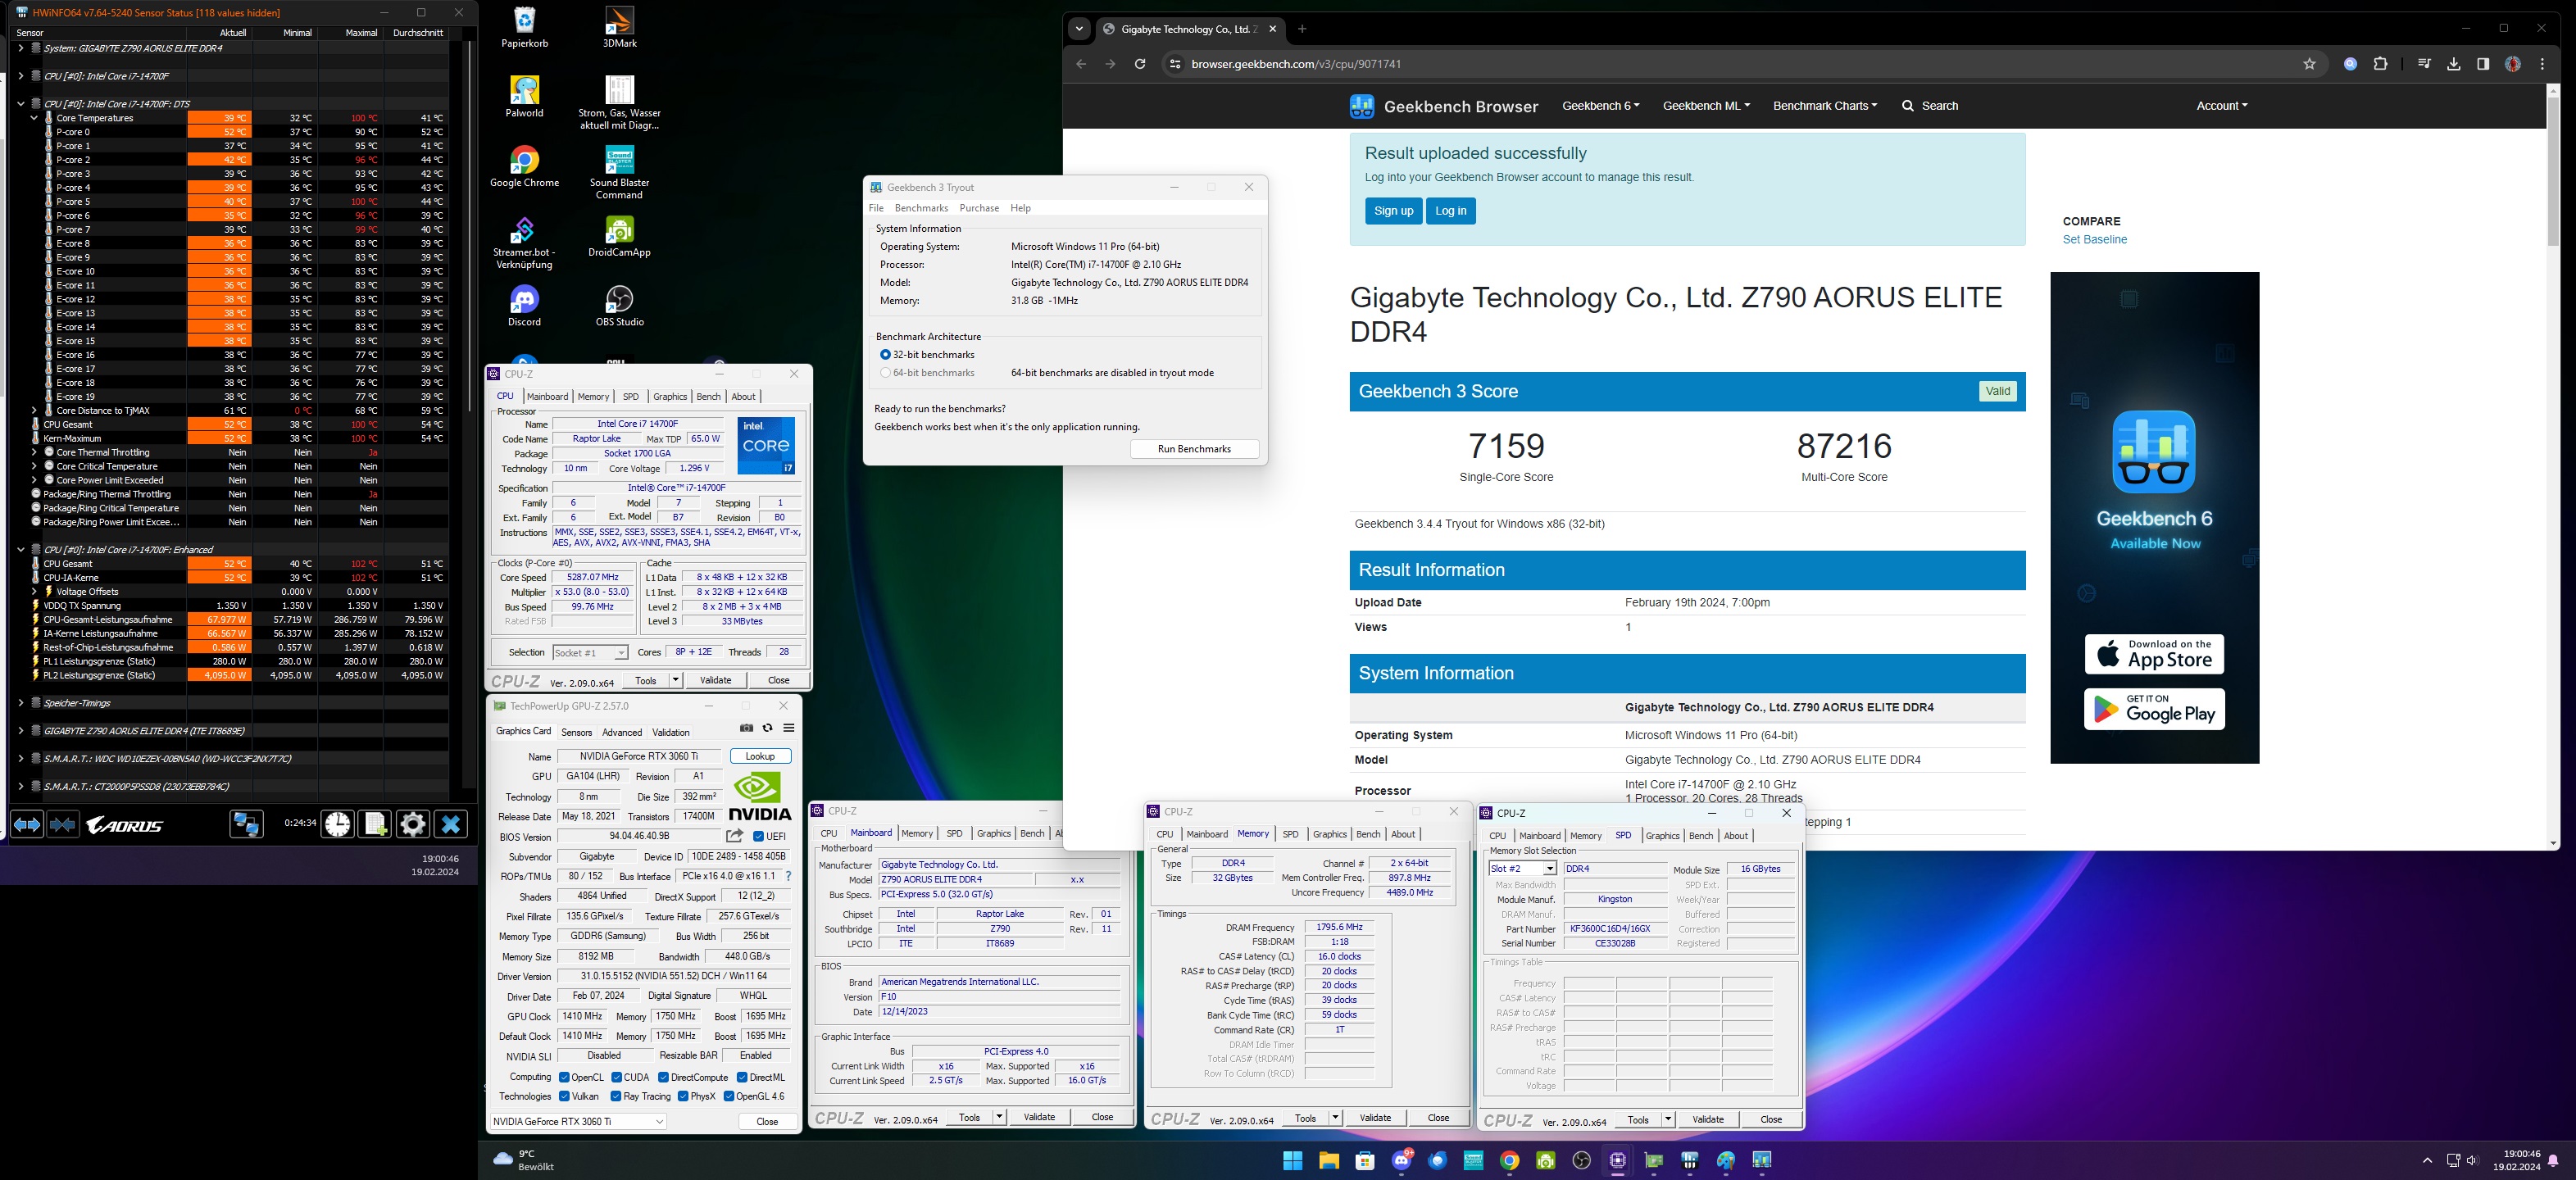Open DroidCamApp desktop icon

coord(620,237)
